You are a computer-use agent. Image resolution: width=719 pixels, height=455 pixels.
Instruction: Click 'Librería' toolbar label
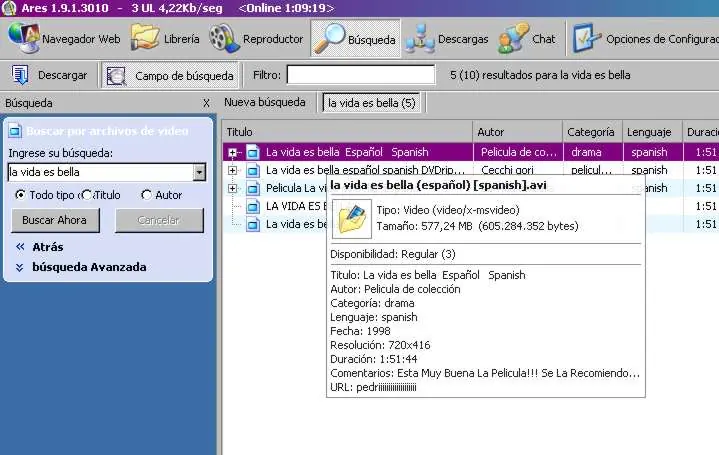(x=182, y=39)
